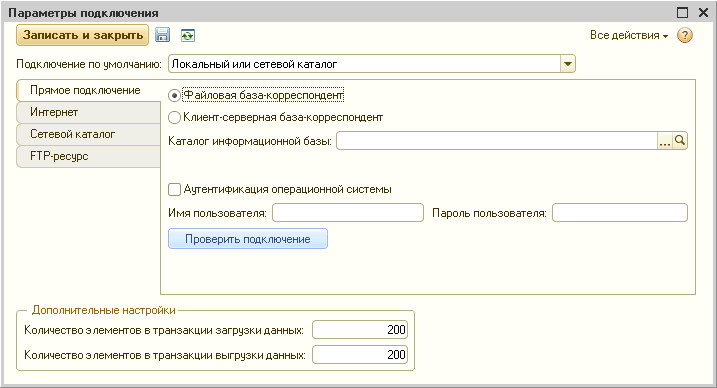Click Записать и закрыть button
Screen dimensions: 717x388
(82, 35)
